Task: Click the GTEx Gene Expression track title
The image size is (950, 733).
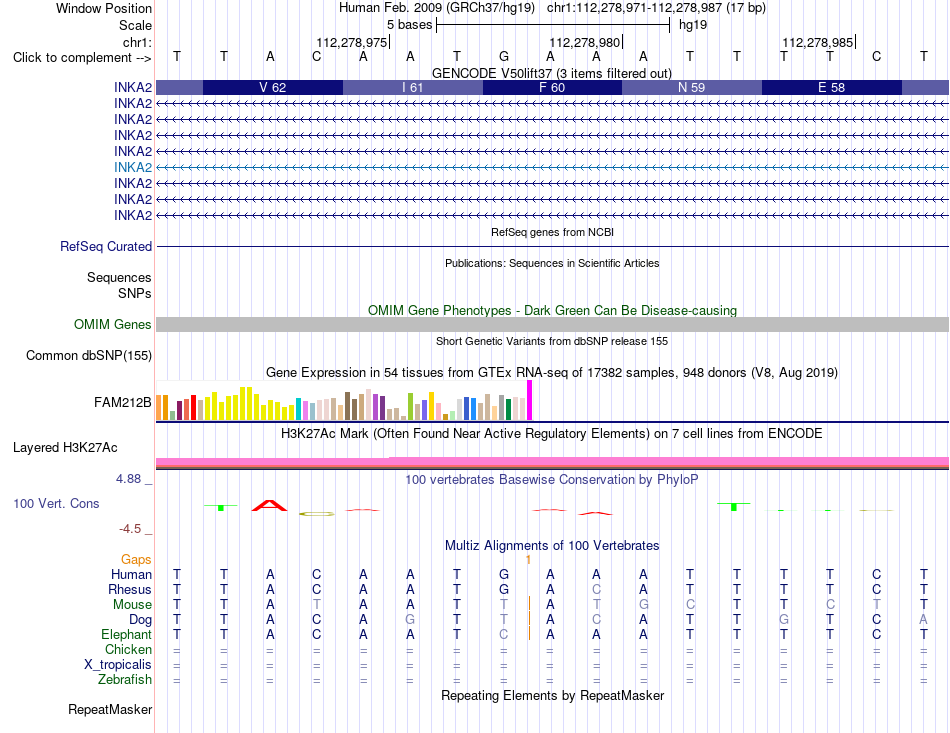Action: [x=552, y=373]
